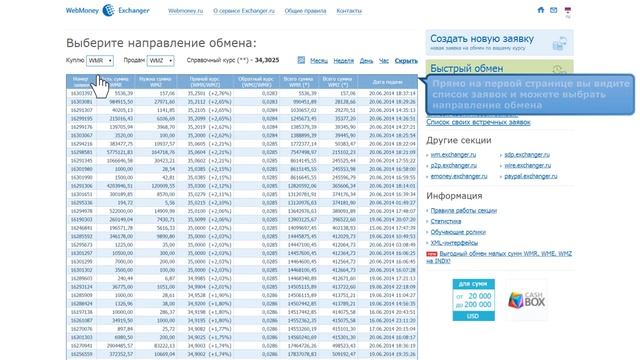
Task: Click the Нужна сумма WMZ column header
Action: [x=156, y=82]
